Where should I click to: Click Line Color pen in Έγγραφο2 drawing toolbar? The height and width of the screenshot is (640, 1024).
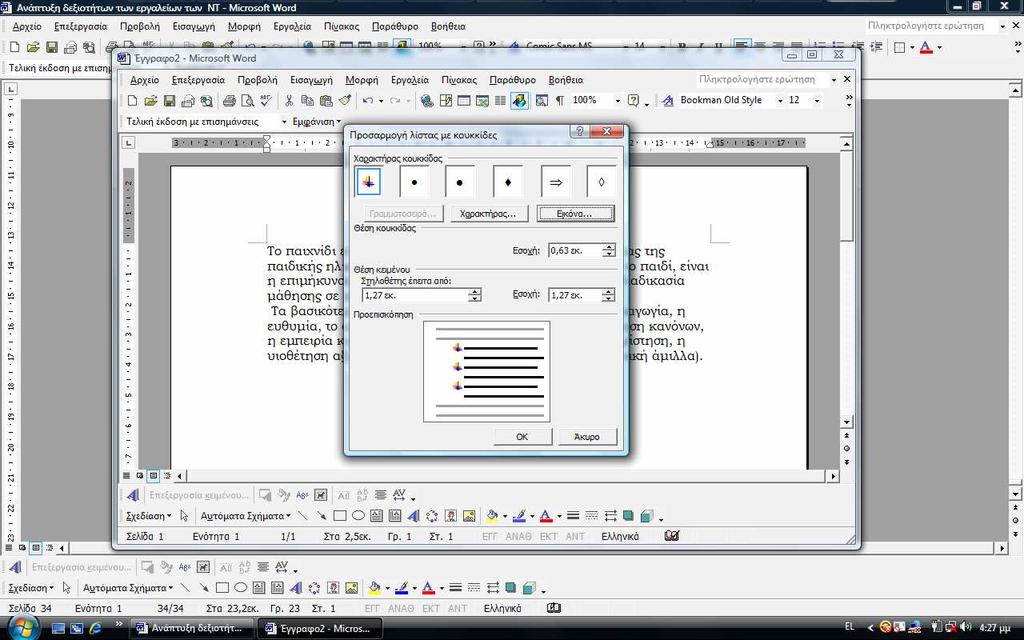(x=520, y=516)
